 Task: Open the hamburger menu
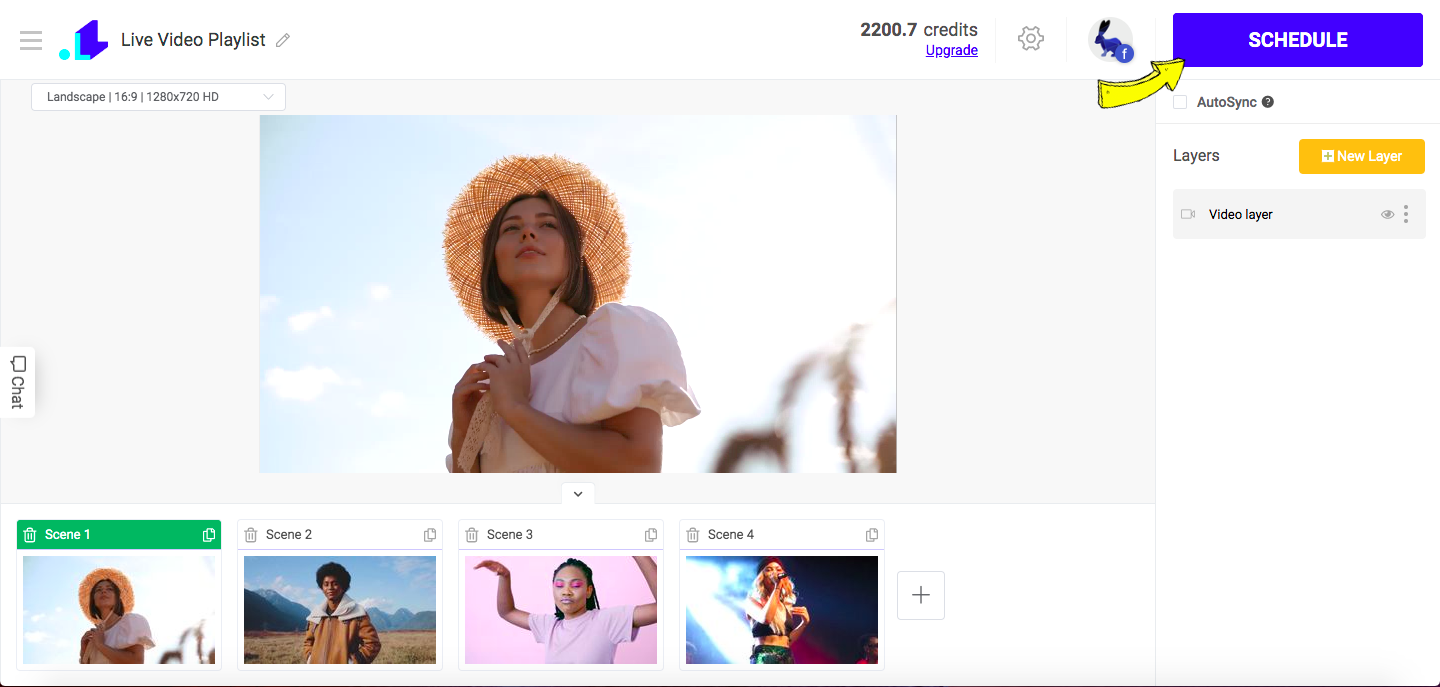[30, 40]
